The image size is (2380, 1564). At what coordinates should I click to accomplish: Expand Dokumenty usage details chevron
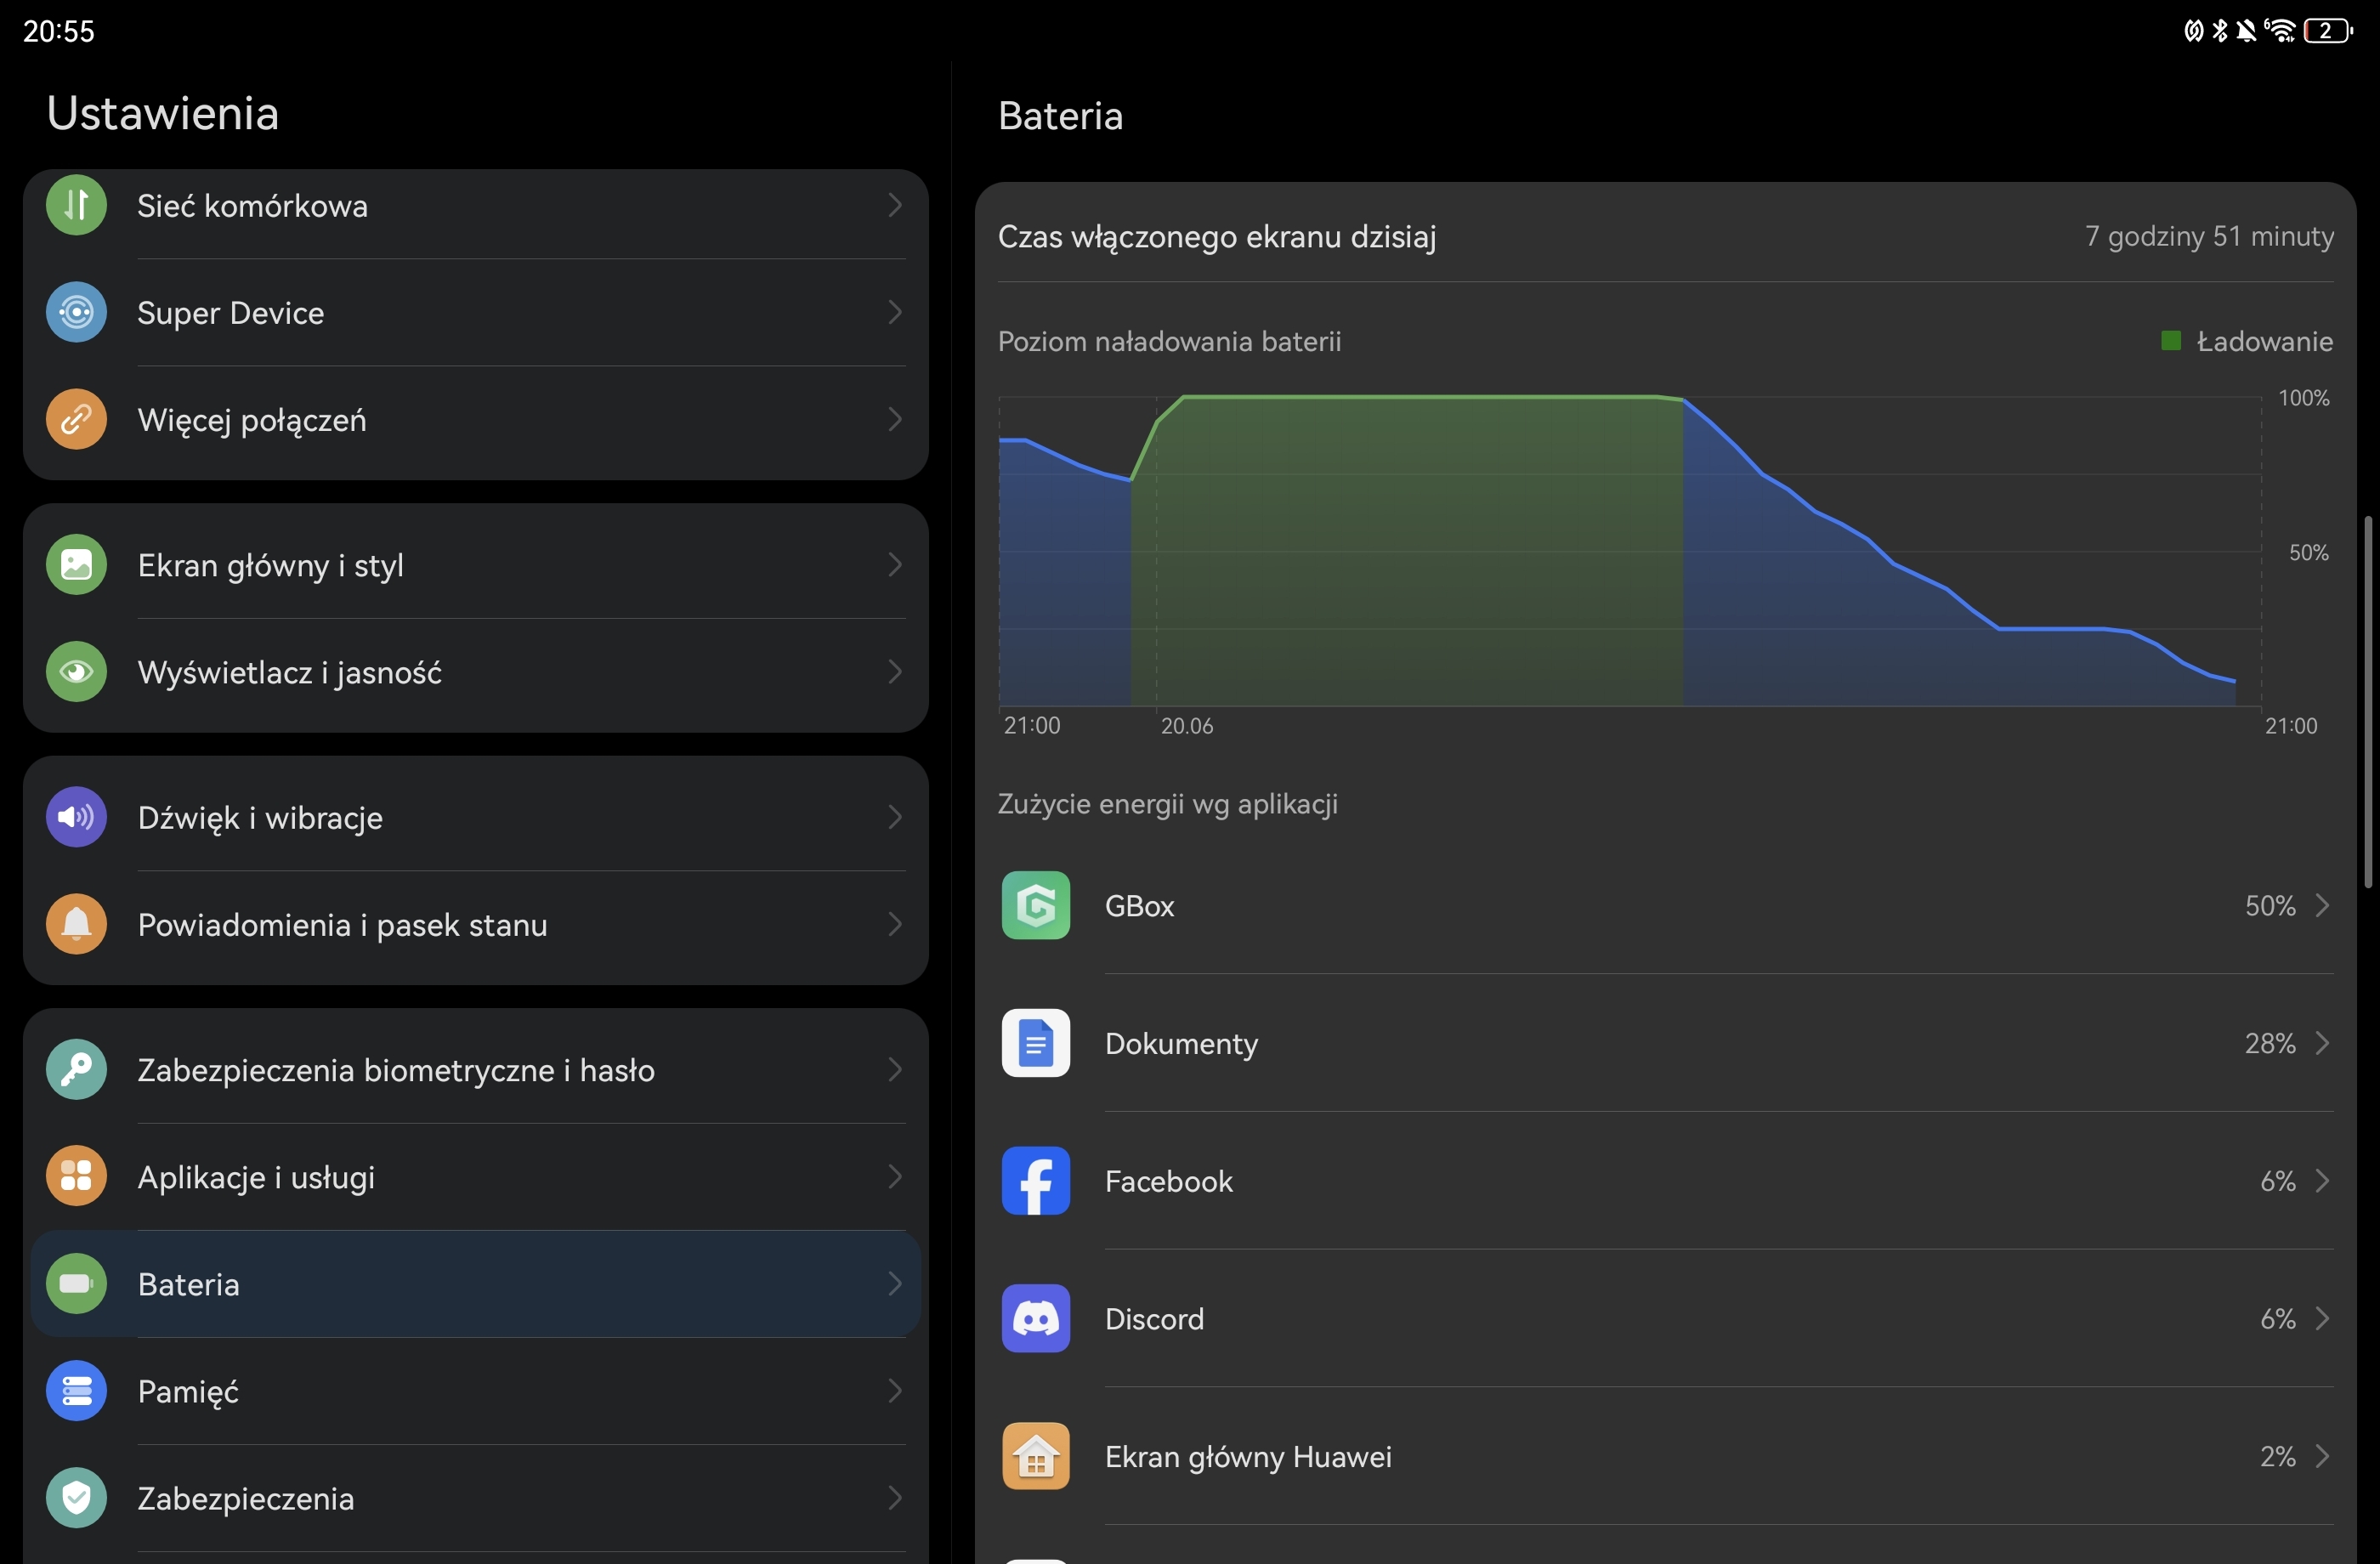(x=2322, y=1043)
